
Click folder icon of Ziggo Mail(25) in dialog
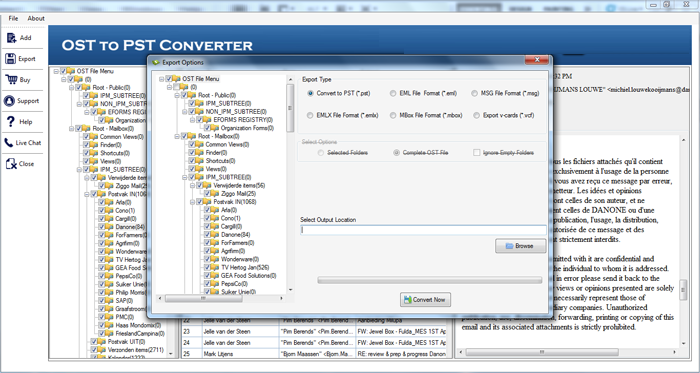click(x=216, y=194)
